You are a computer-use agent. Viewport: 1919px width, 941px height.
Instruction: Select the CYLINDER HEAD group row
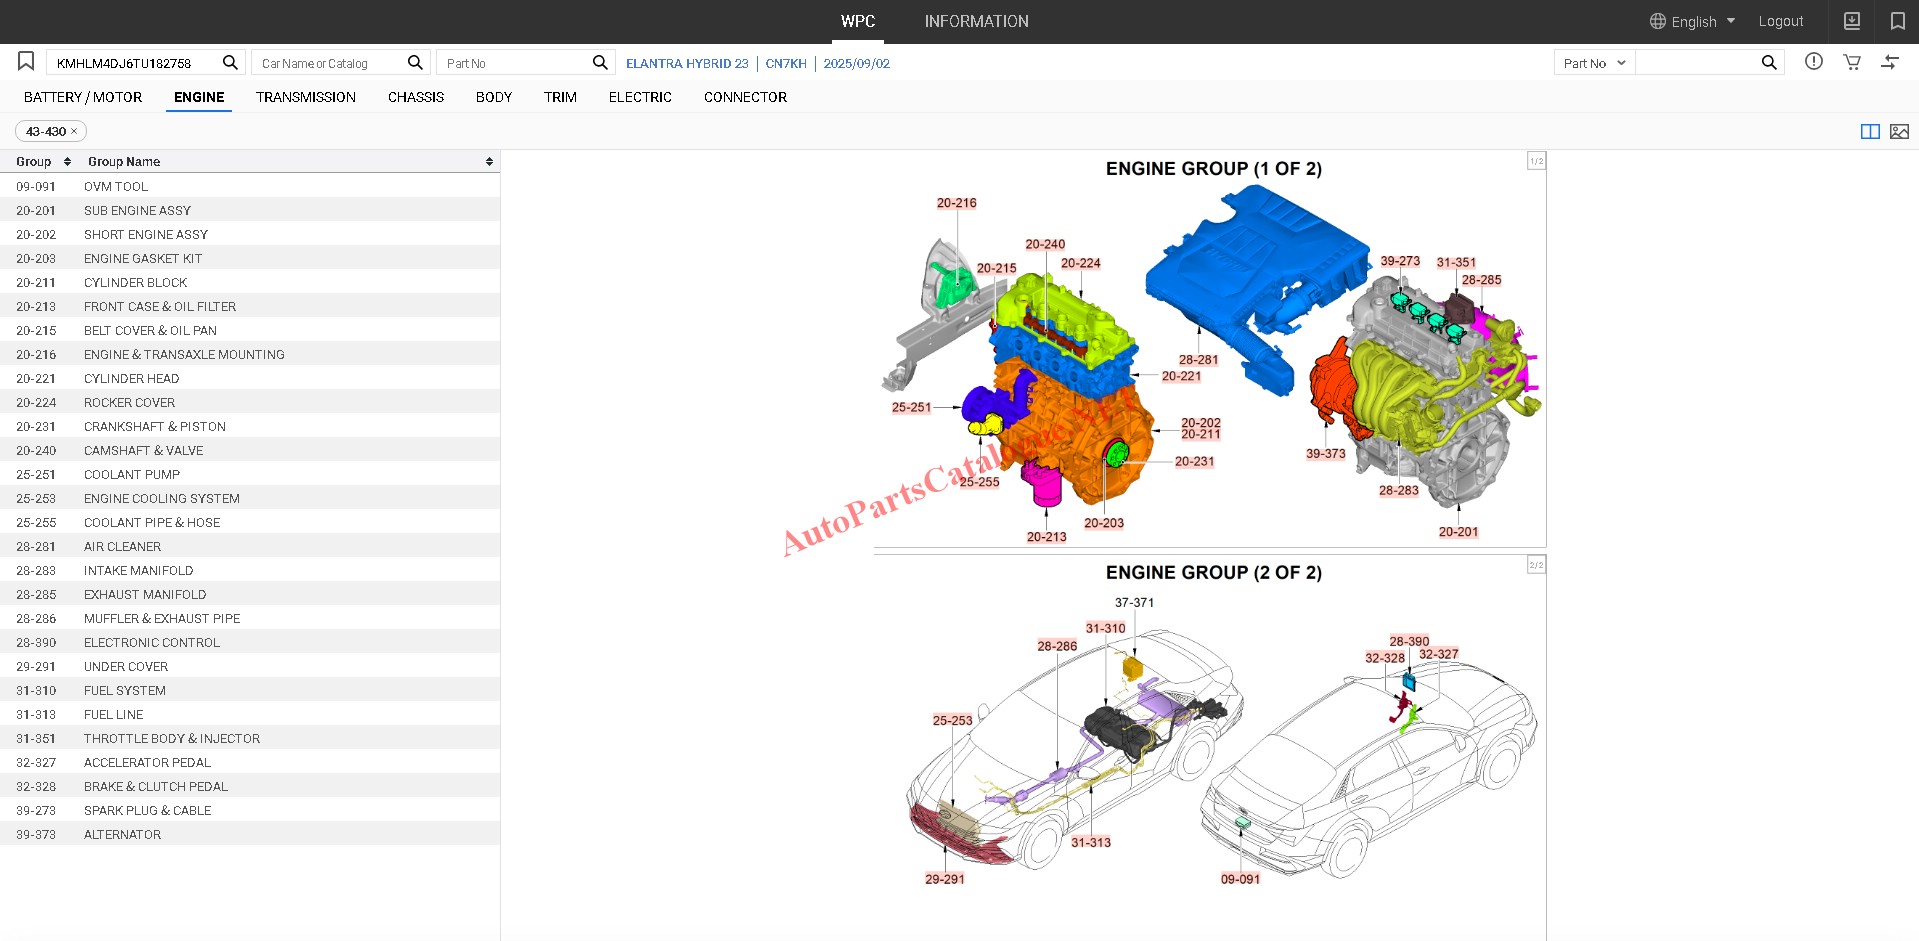131,378
